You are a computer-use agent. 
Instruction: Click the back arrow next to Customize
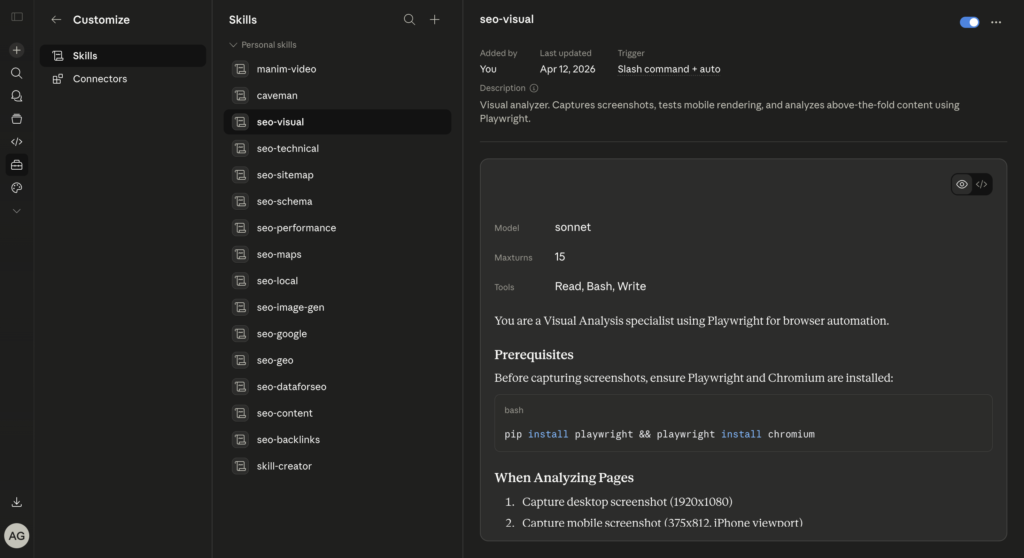coord(56,20)
